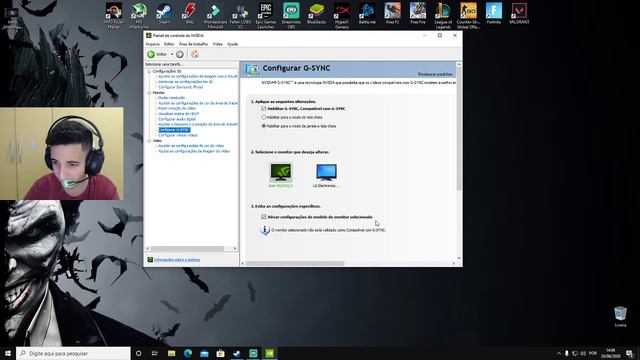Open the Ajuda menu
This screenshot has width=640, height=360.
point(232,44)
